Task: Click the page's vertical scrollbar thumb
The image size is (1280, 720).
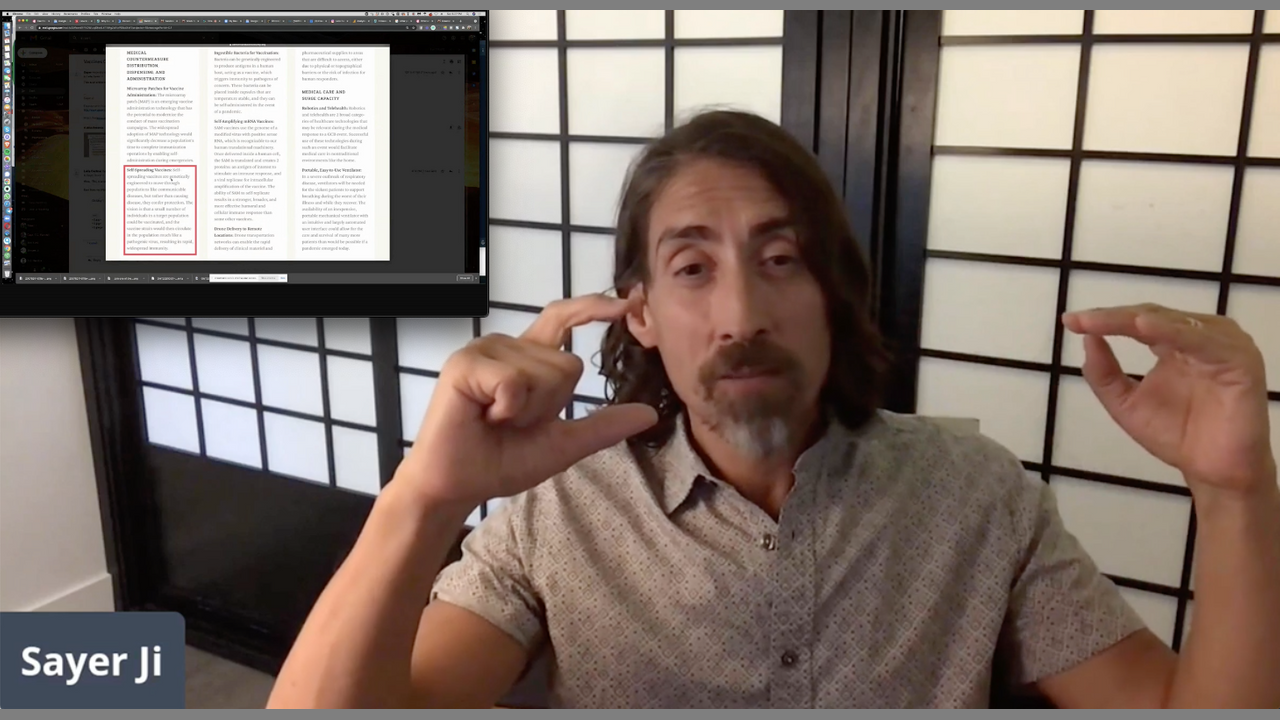Action: pos(483,258)
